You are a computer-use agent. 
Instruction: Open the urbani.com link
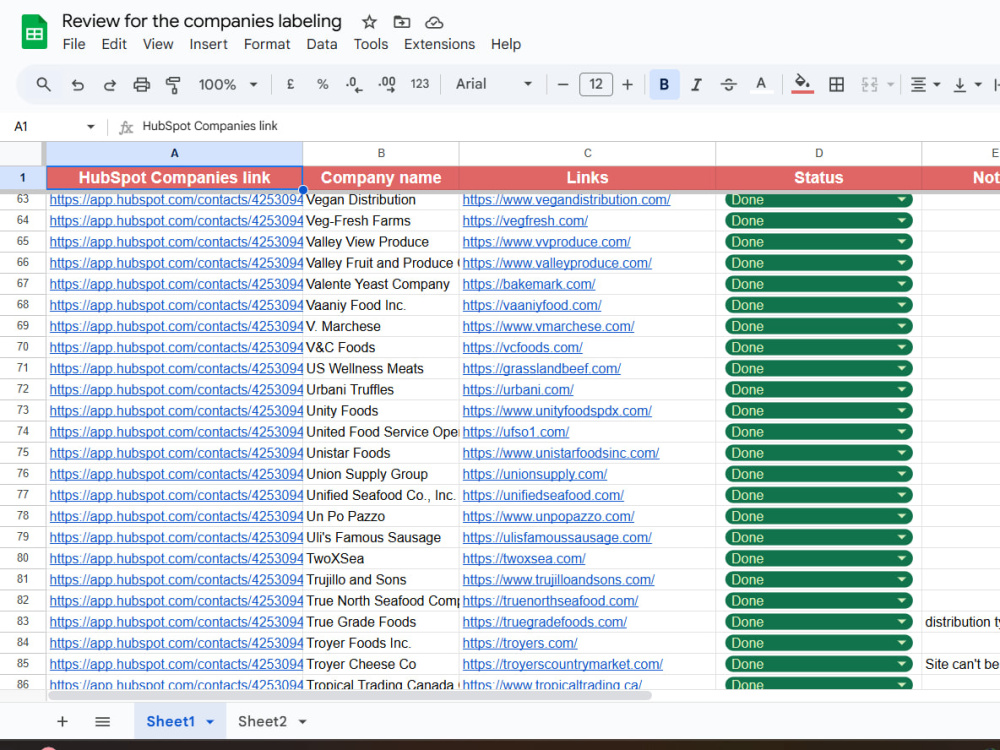click(518, 390)
